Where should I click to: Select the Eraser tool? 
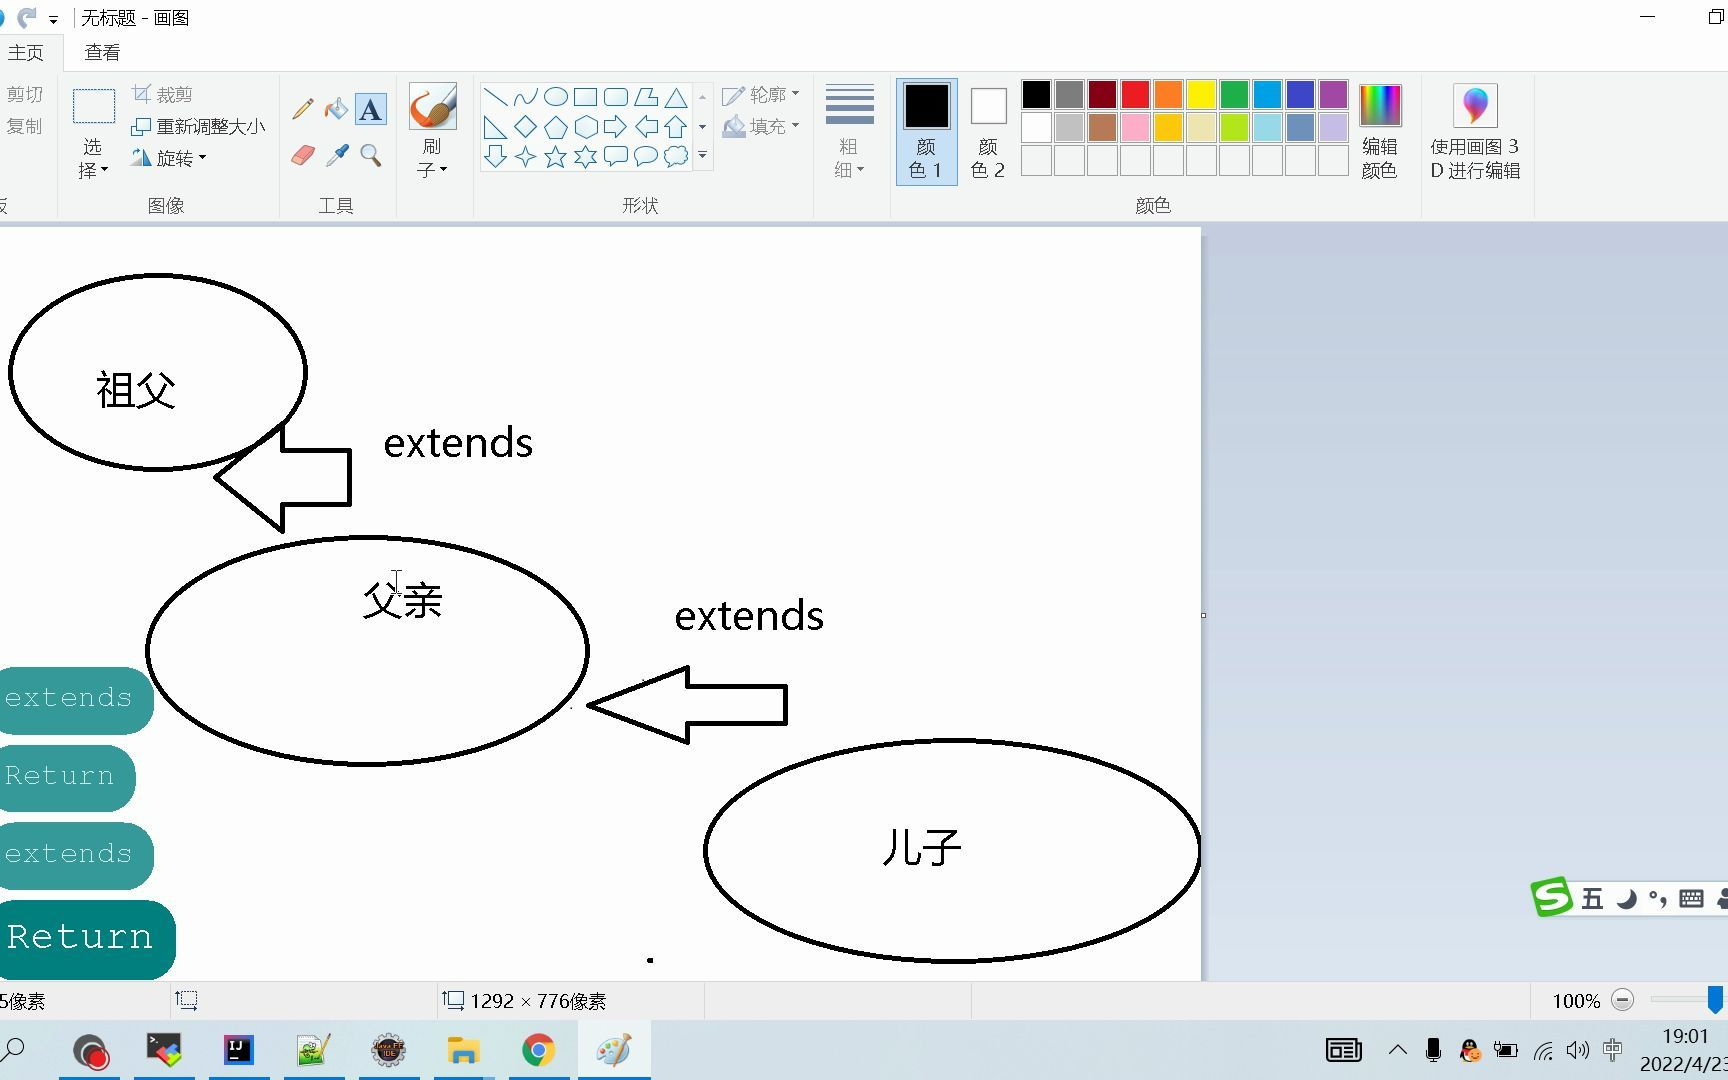pos(301,155)
